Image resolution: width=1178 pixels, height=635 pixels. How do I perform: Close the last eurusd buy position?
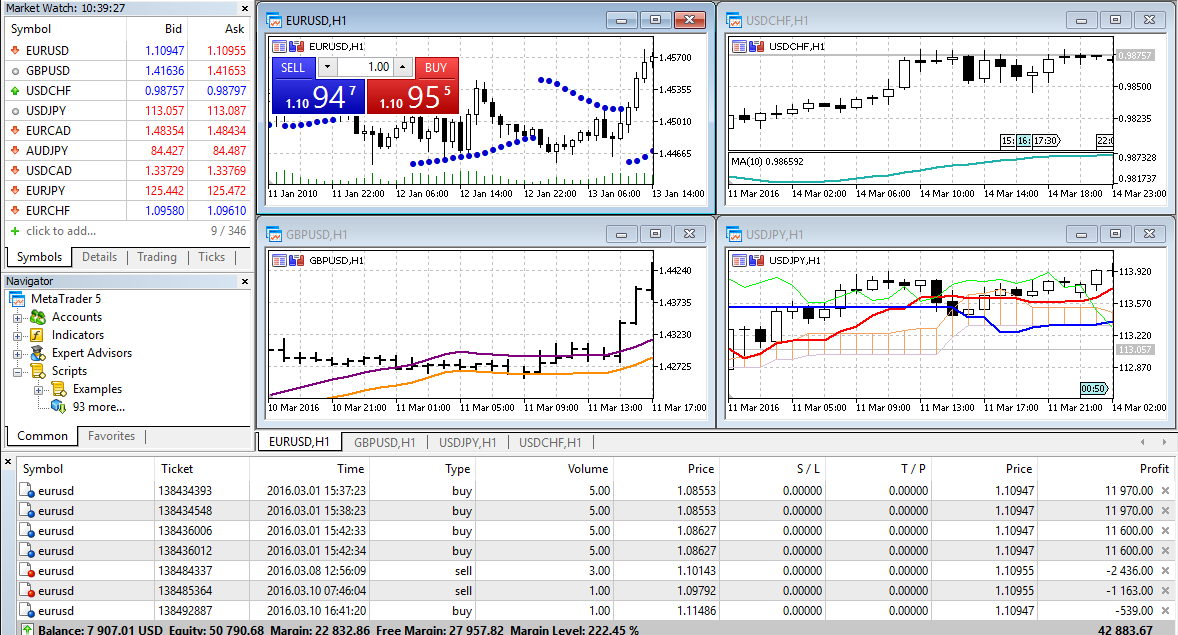(x=1166, y=610)
